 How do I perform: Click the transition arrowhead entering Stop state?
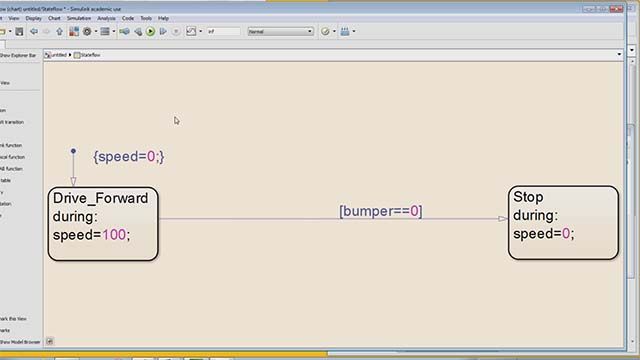[503, 219]
